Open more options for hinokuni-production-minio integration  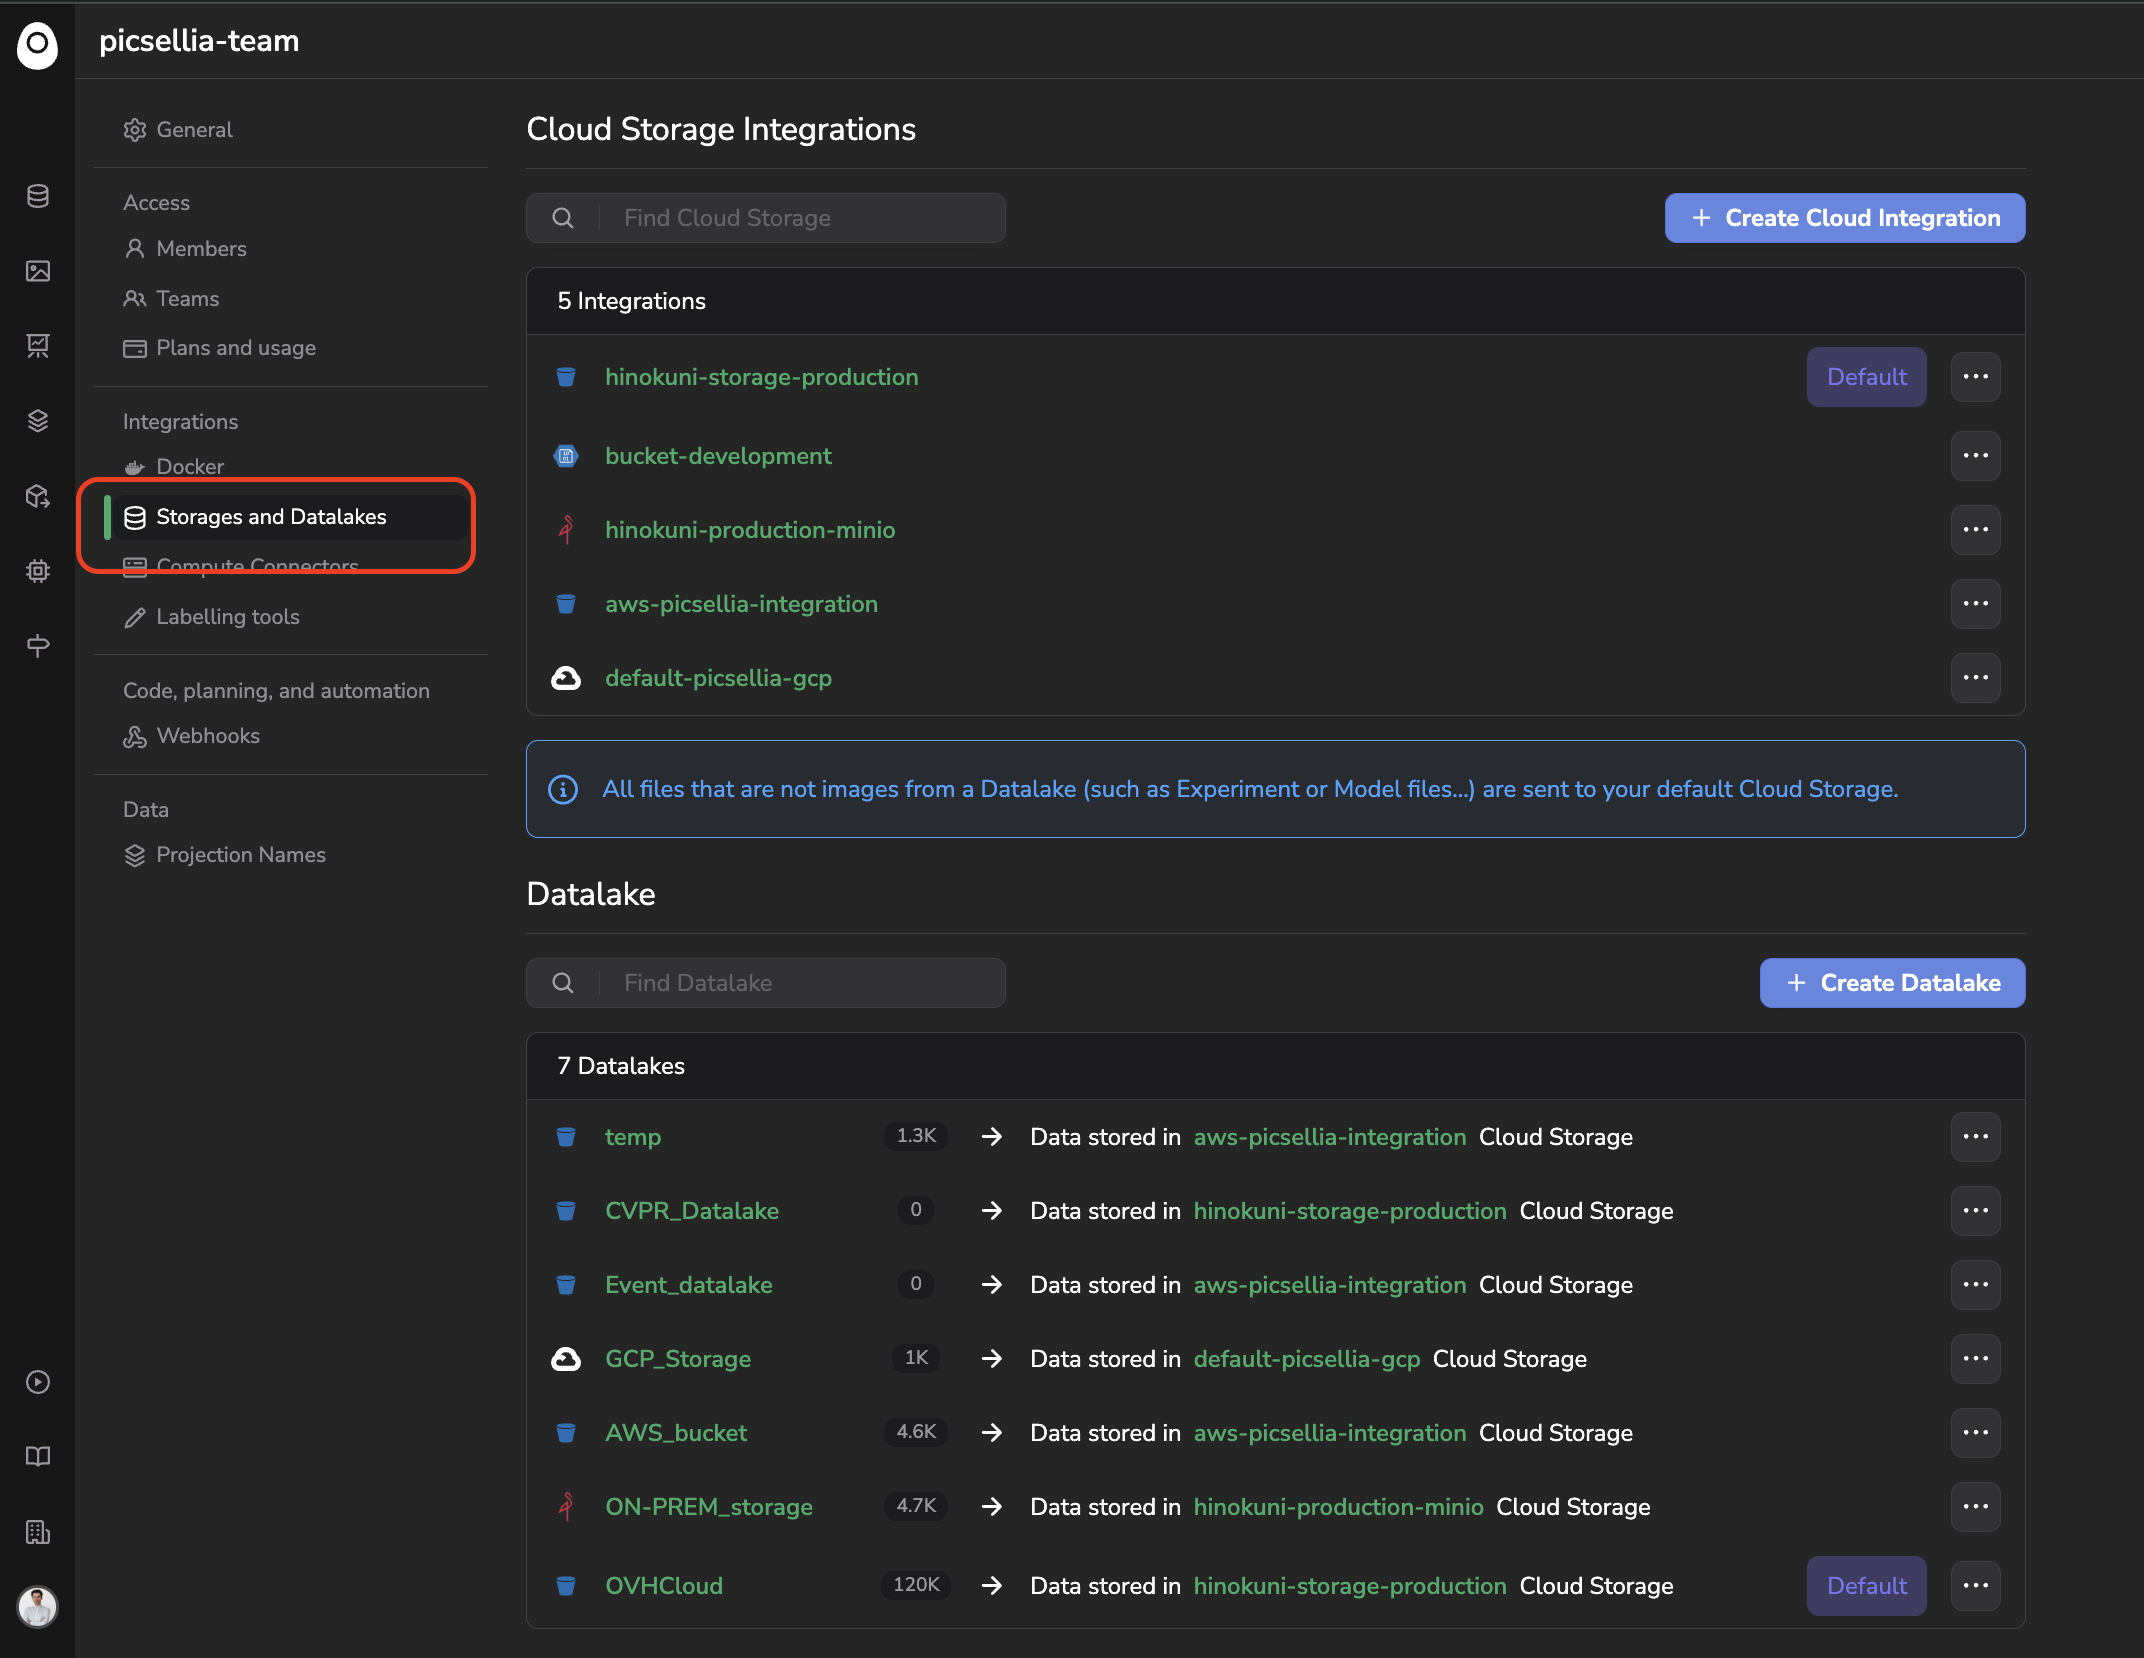(1976, 530)
